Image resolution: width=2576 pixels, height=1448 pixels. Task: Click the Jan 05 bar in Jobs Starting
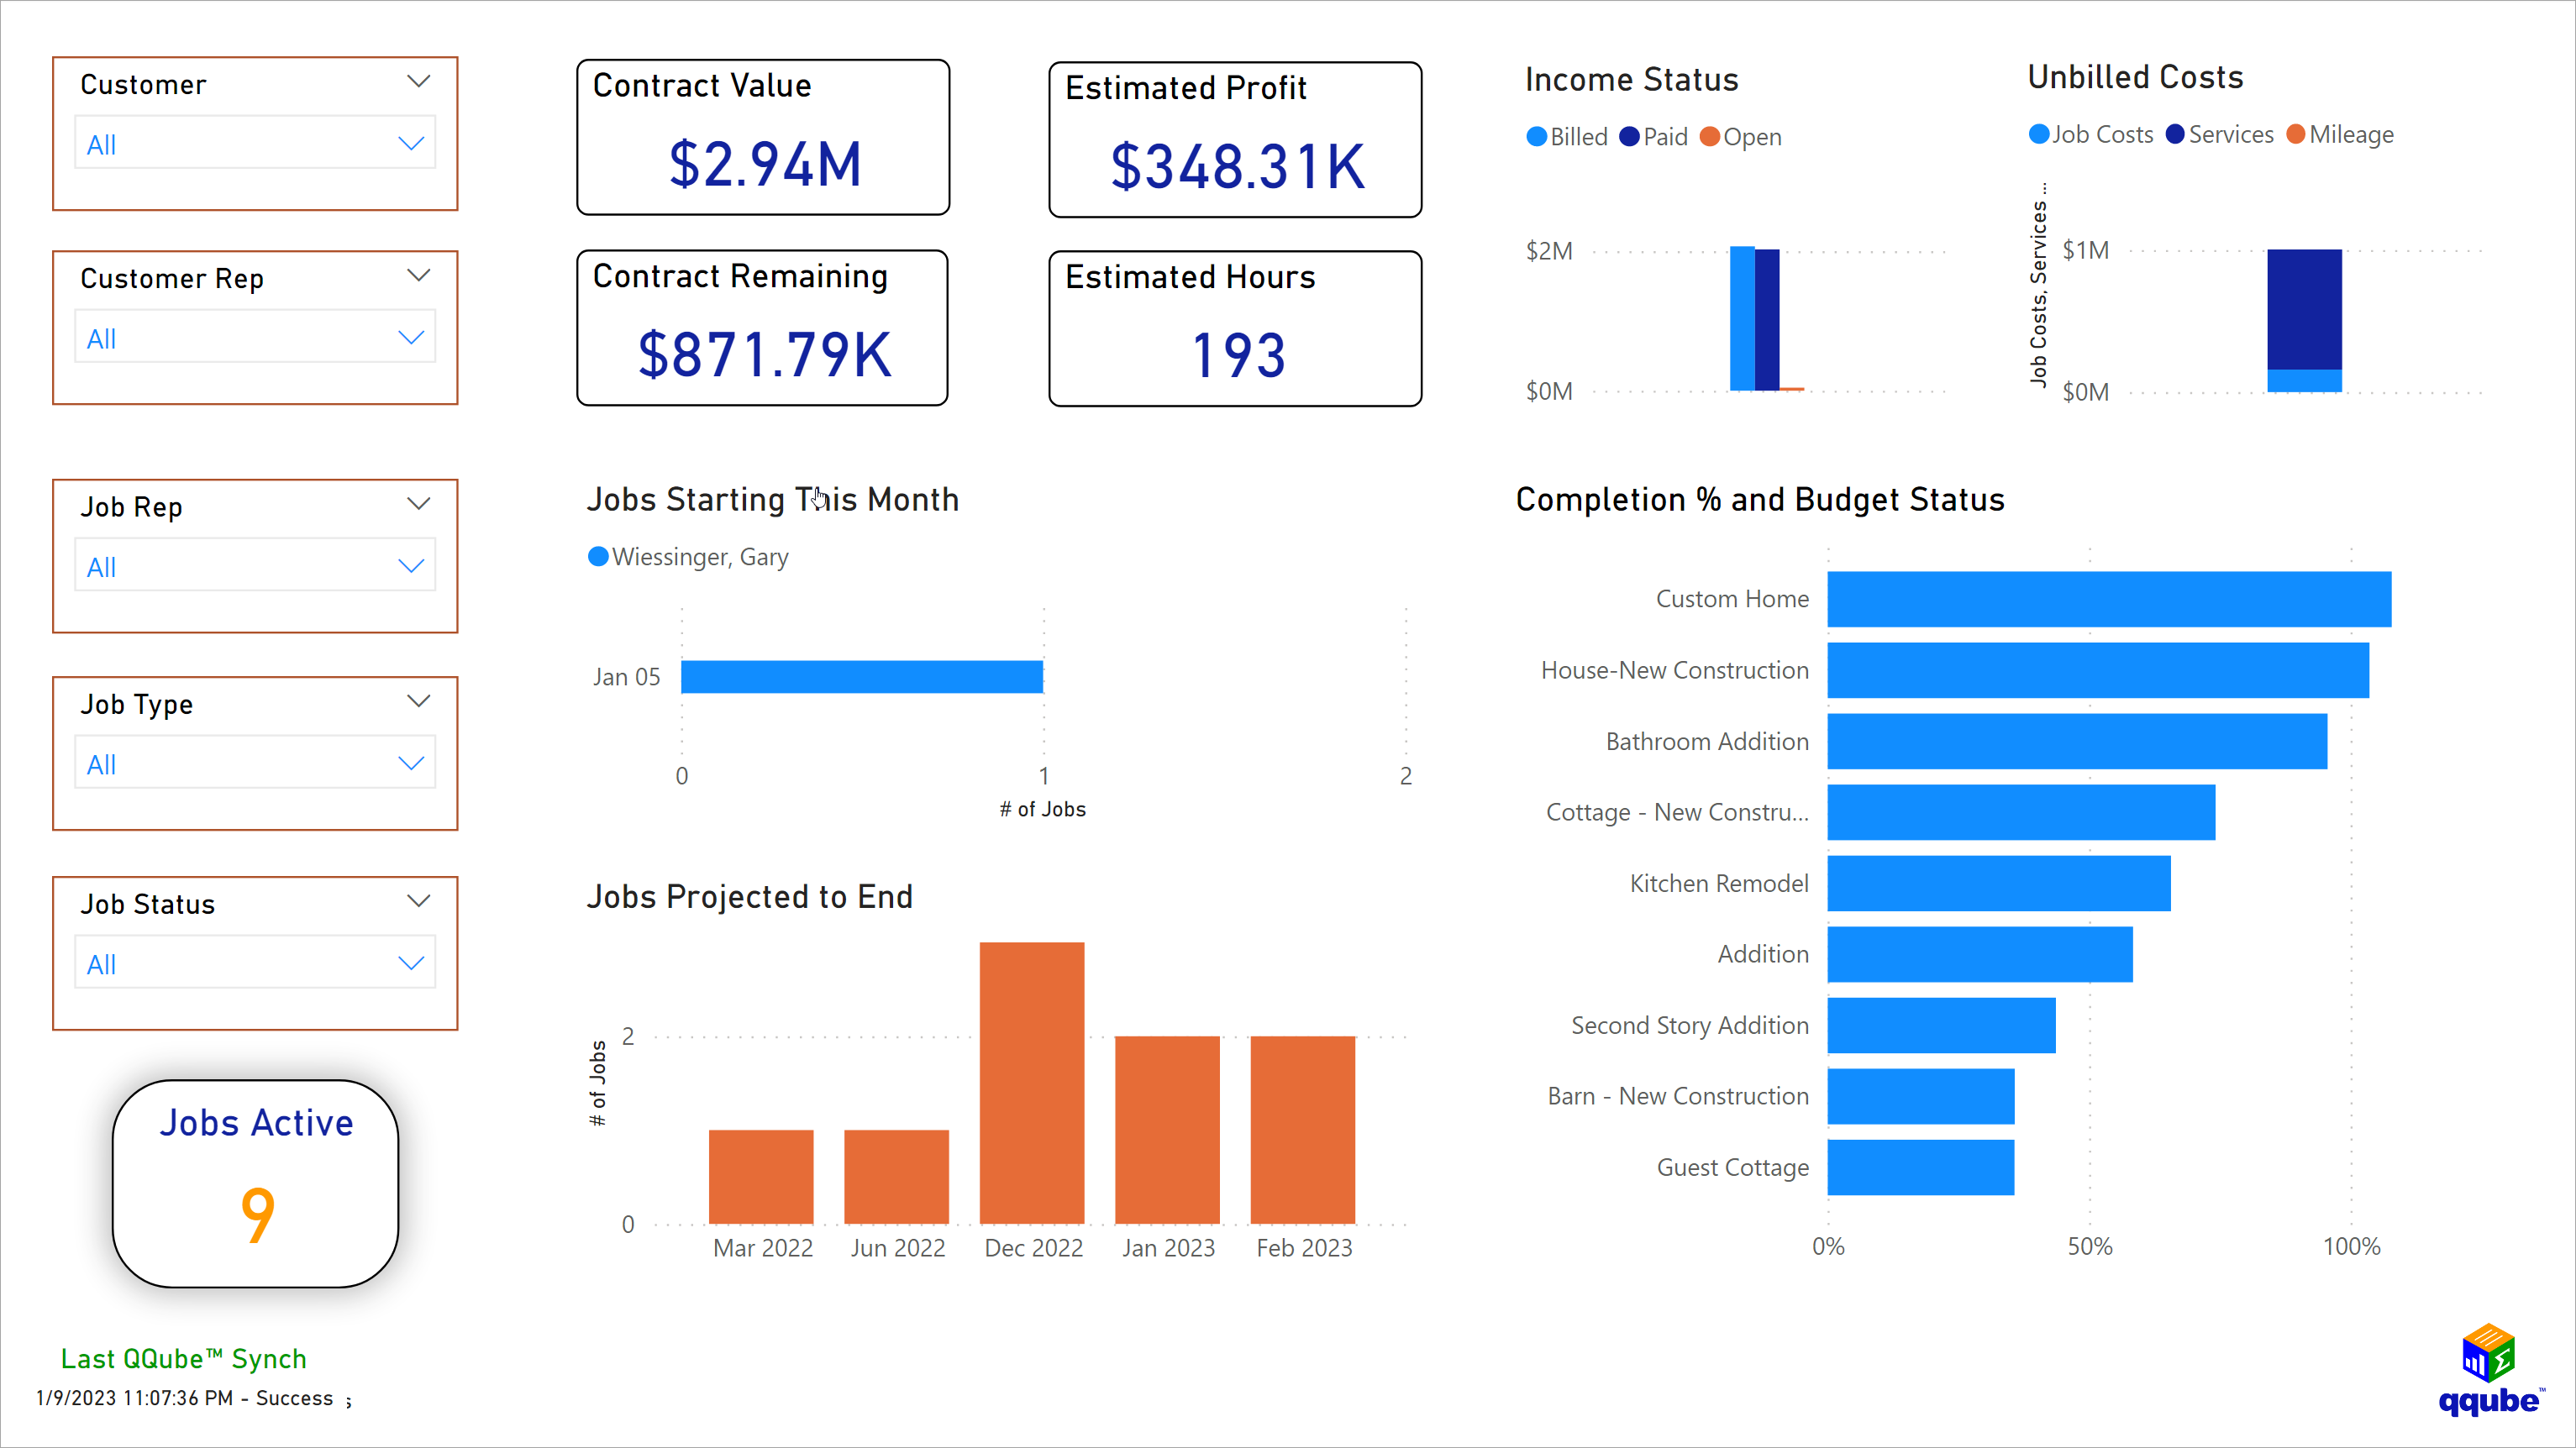click(860, 676)
